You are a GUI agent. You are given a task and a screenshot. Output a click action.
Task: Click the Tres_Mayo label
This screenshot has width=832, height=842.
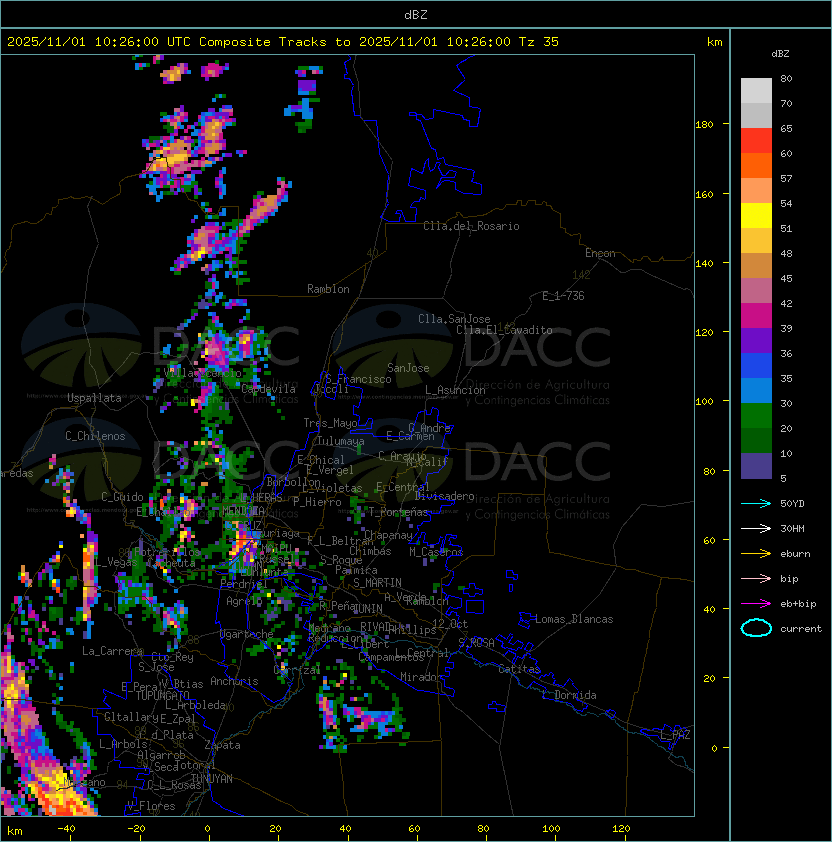tap(330, 423)
